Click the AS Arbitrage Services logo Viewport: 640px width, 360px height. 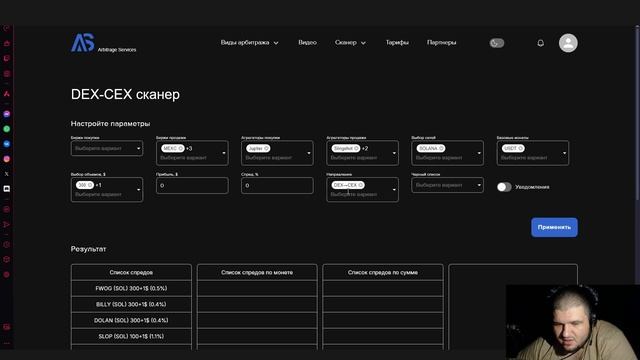pos(104,43)
